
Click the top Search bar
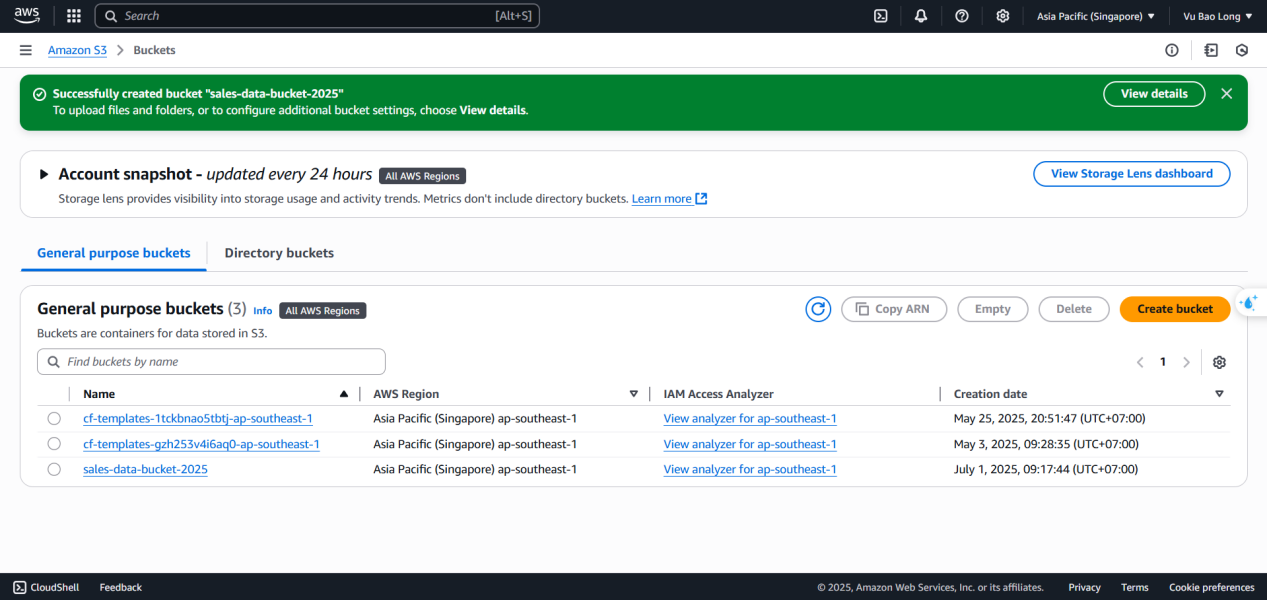317,16
